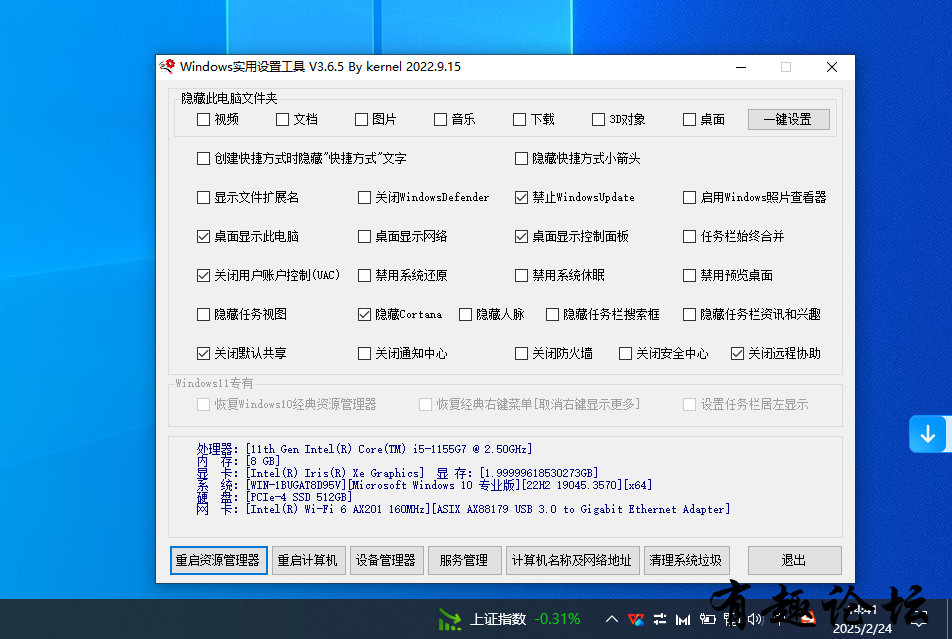Check 禁用系统休眠 checkbox
The image size is (952, 639).
521,275
